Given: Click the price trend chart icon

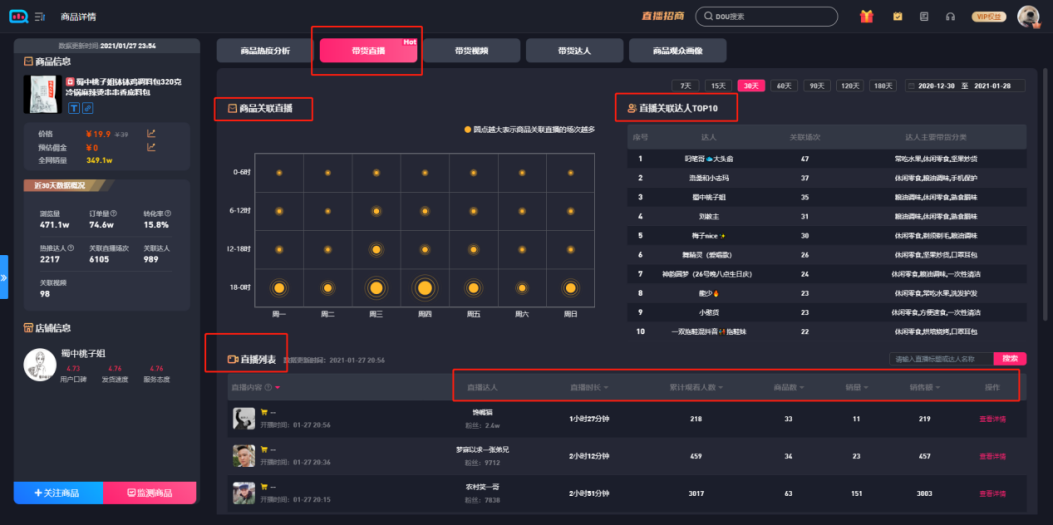Looking at the screenshot, I should point(152,133).
